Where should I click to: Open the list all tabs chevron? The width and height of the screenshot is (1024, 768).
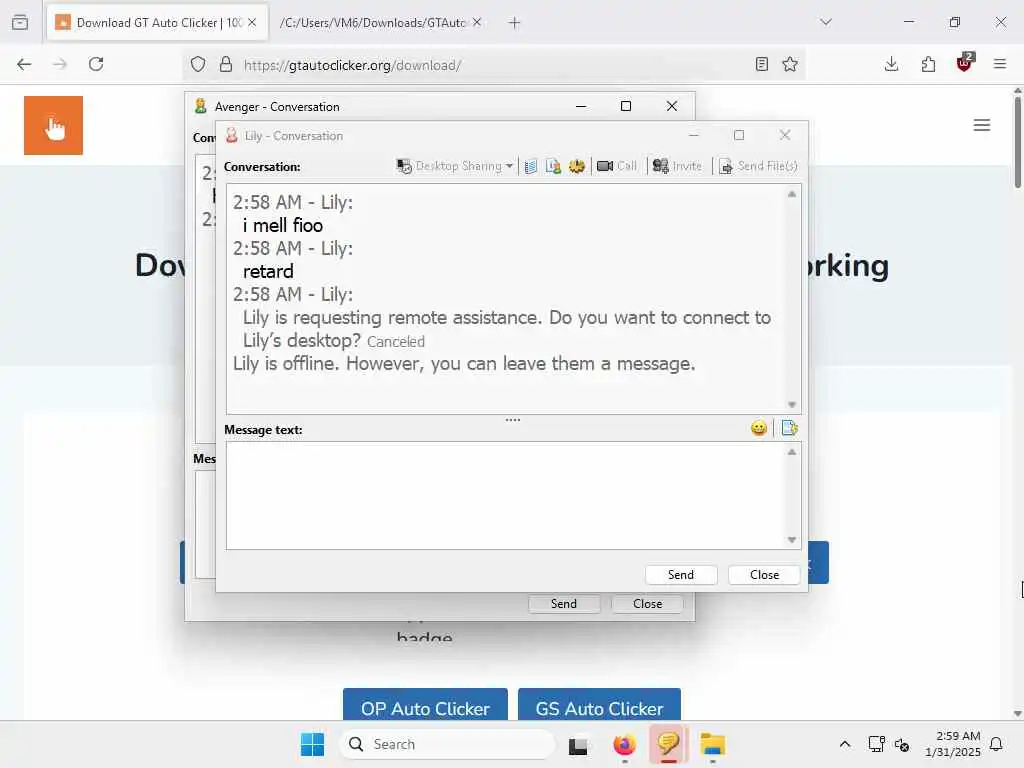pyautogui.click(x=826, y=22)
